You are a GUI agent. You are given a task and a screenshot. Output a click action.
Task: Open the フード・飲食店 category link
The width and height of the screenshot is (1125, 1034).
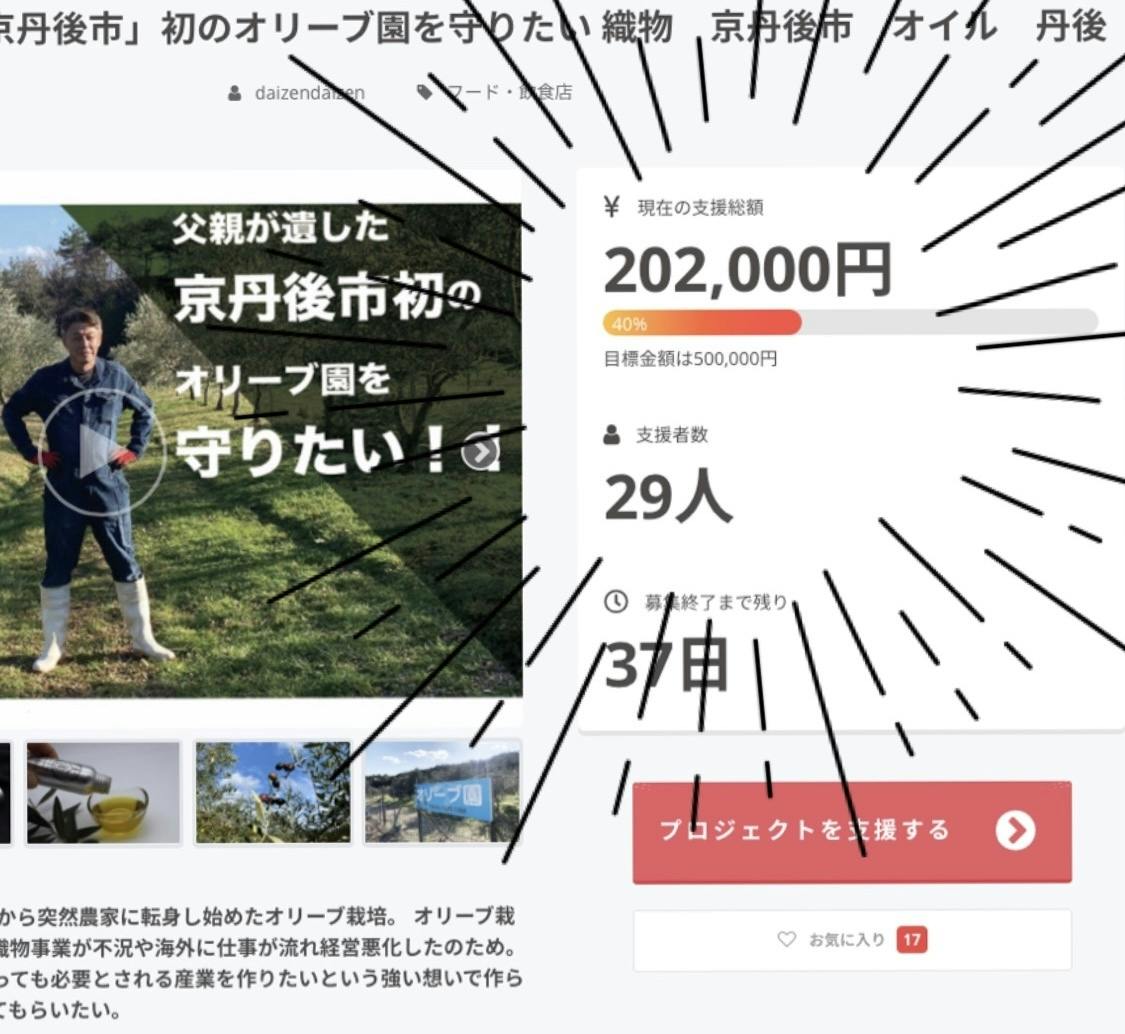coord(509,92)
